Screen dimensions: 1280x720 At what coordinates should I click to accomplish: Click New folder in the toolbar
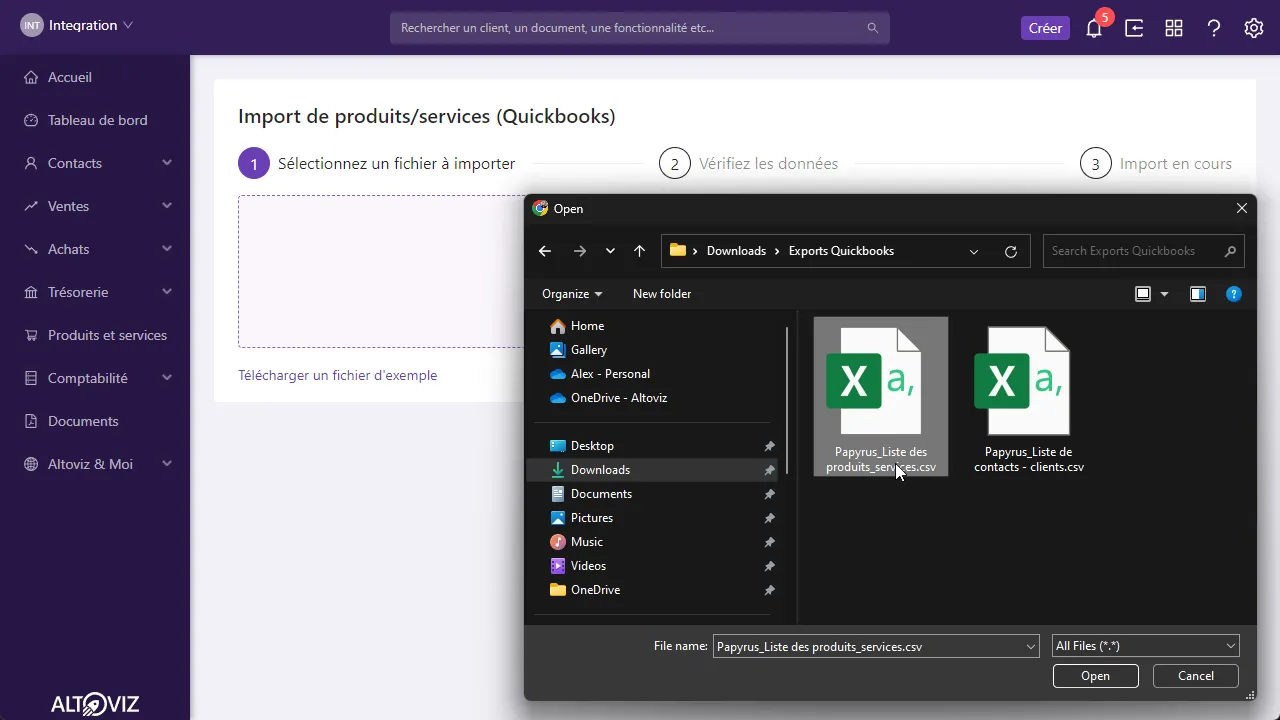pos(662,294)
